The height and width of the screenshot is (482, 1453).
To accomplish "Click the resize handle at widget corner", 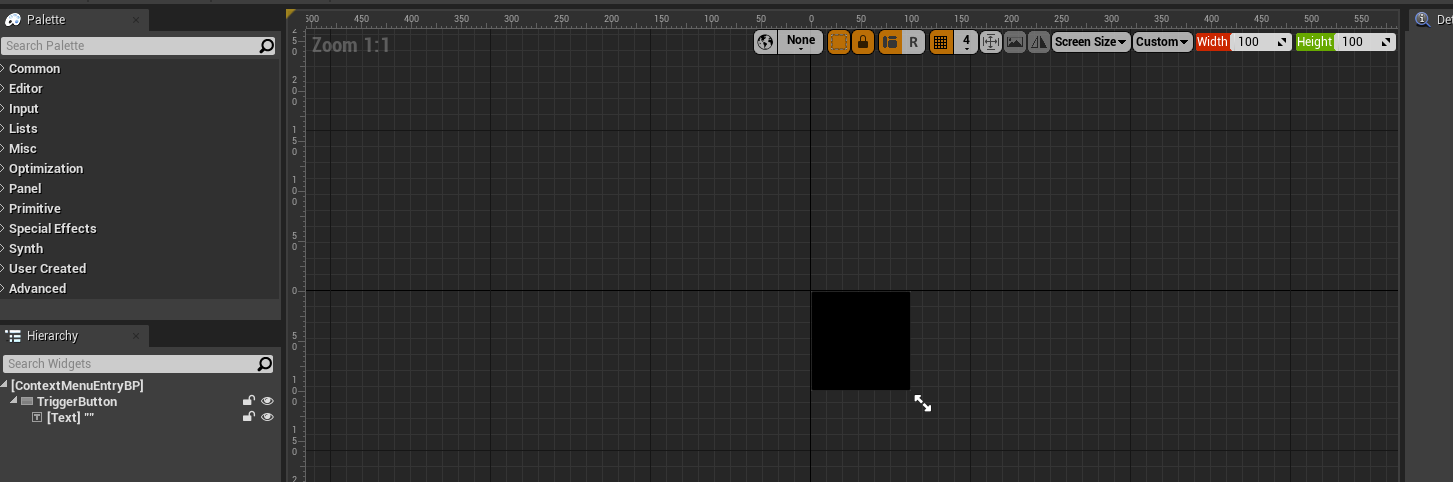I will pos(923,403).
